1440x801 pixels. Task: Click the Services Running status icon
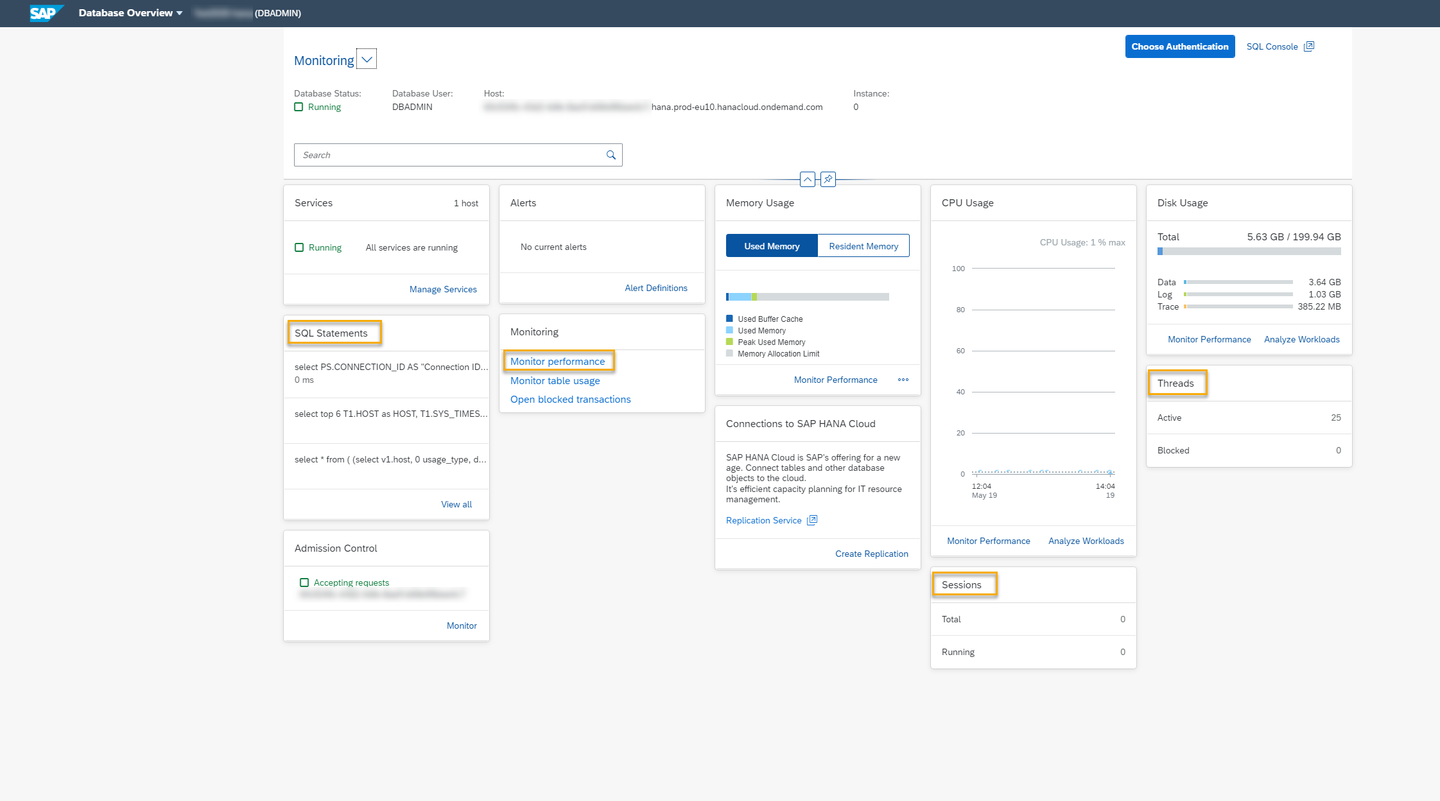[x=299, y=247]
